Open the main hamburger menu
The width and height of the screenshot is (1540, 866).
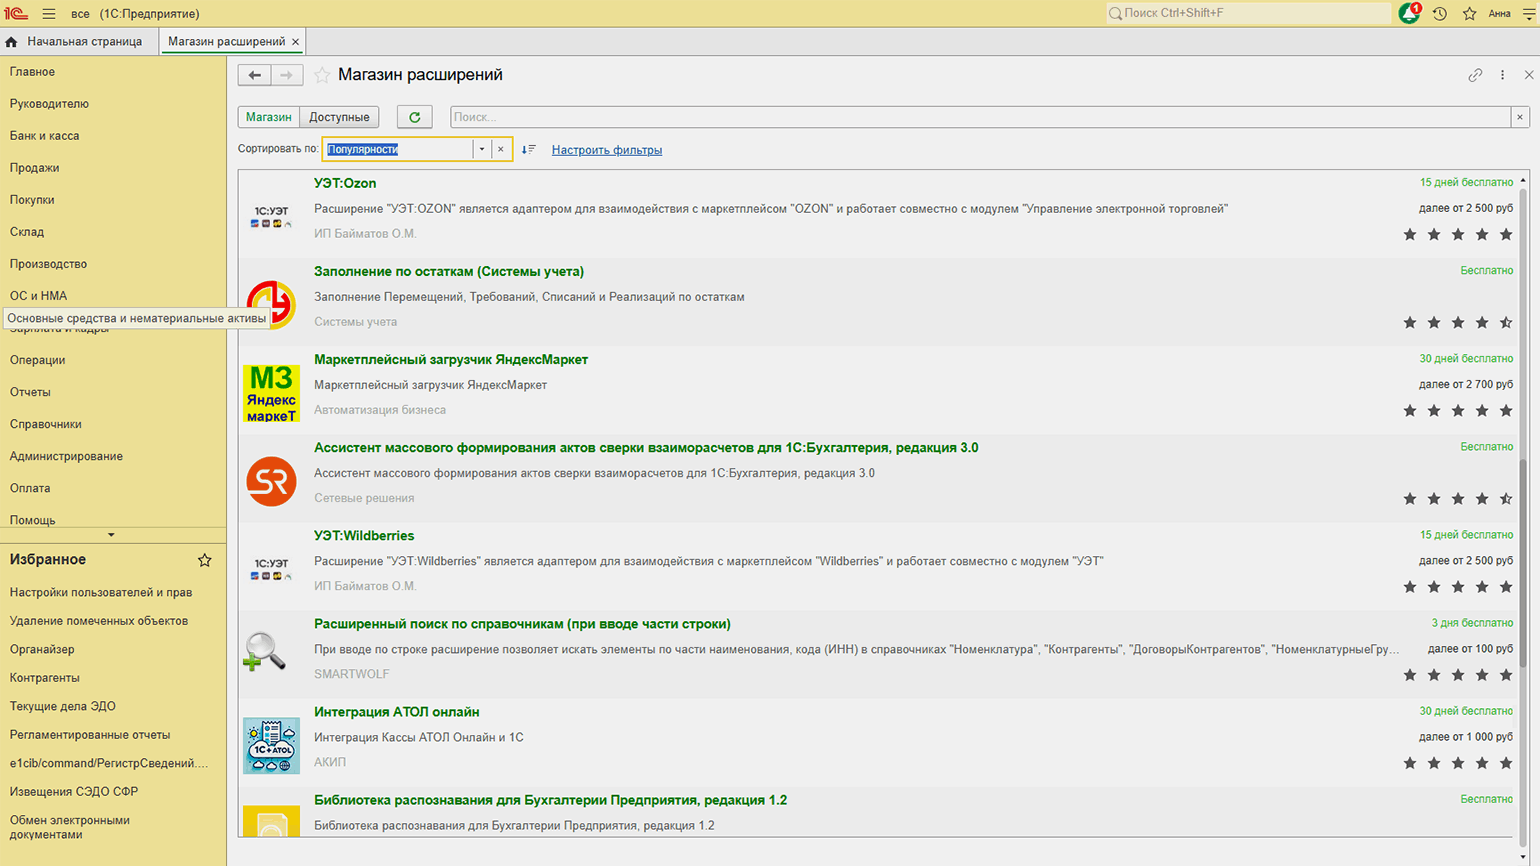click(48, 14)
